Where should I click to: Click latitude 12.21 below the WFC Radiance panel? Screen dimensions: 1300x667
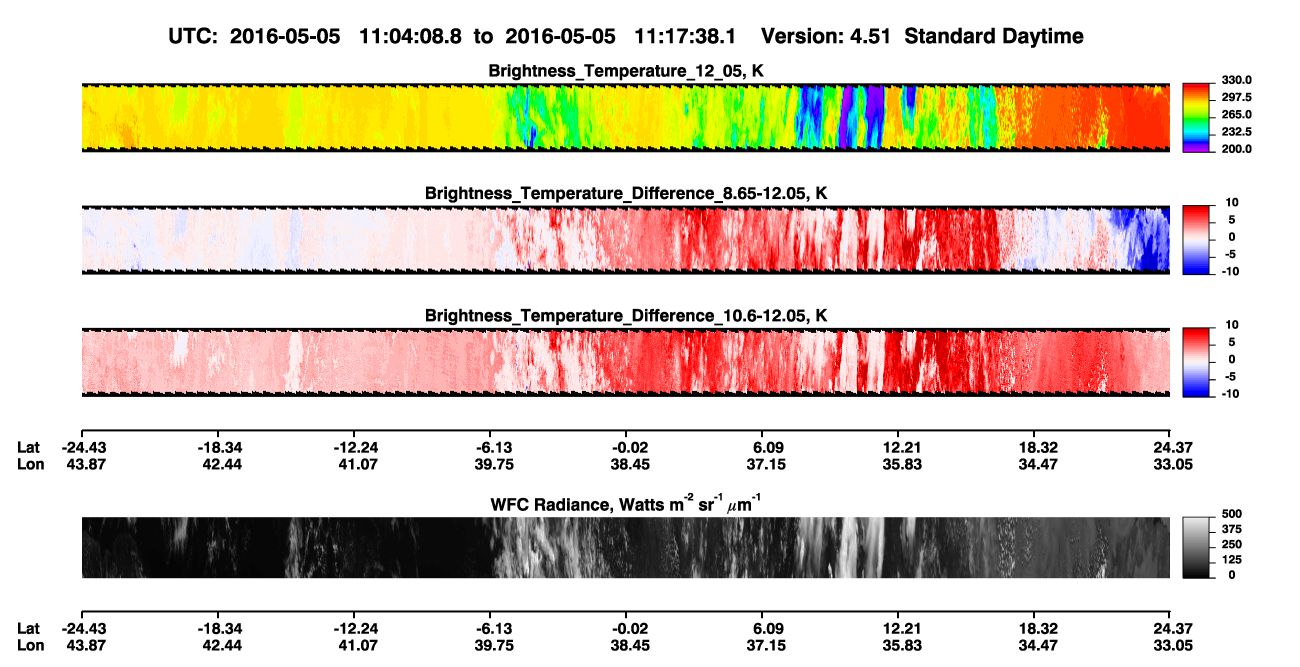tap(901, 628)
